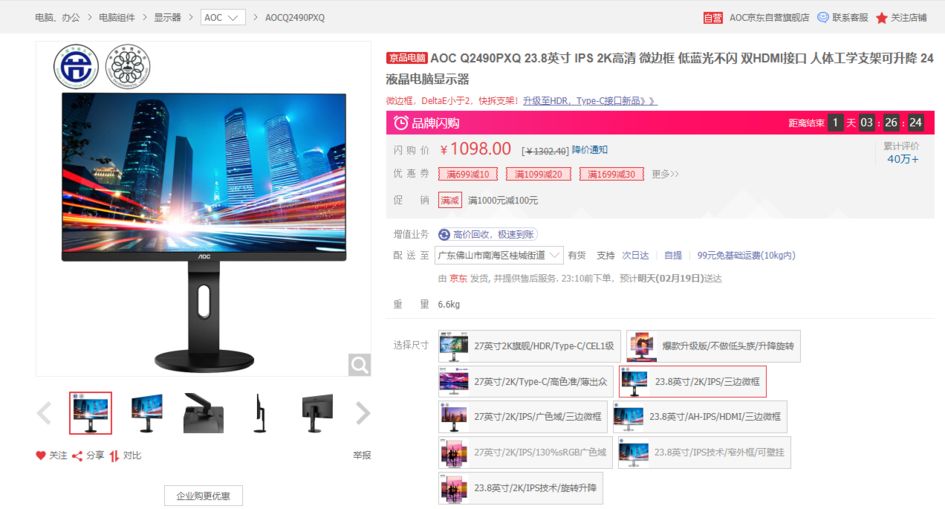Open AOC京东自营旗舰店 store link

point(769,17)
